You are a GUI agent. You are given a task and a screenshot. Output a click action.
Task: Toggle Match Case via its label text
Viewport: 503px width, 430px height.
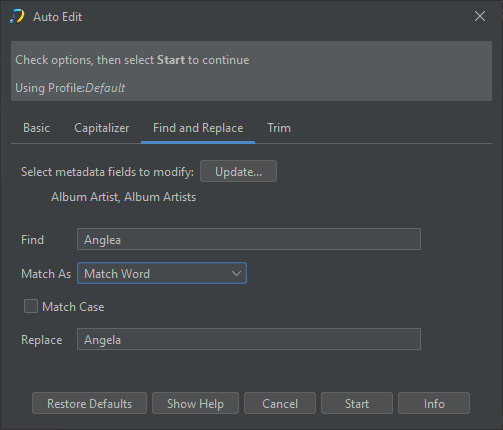[73, 307]
